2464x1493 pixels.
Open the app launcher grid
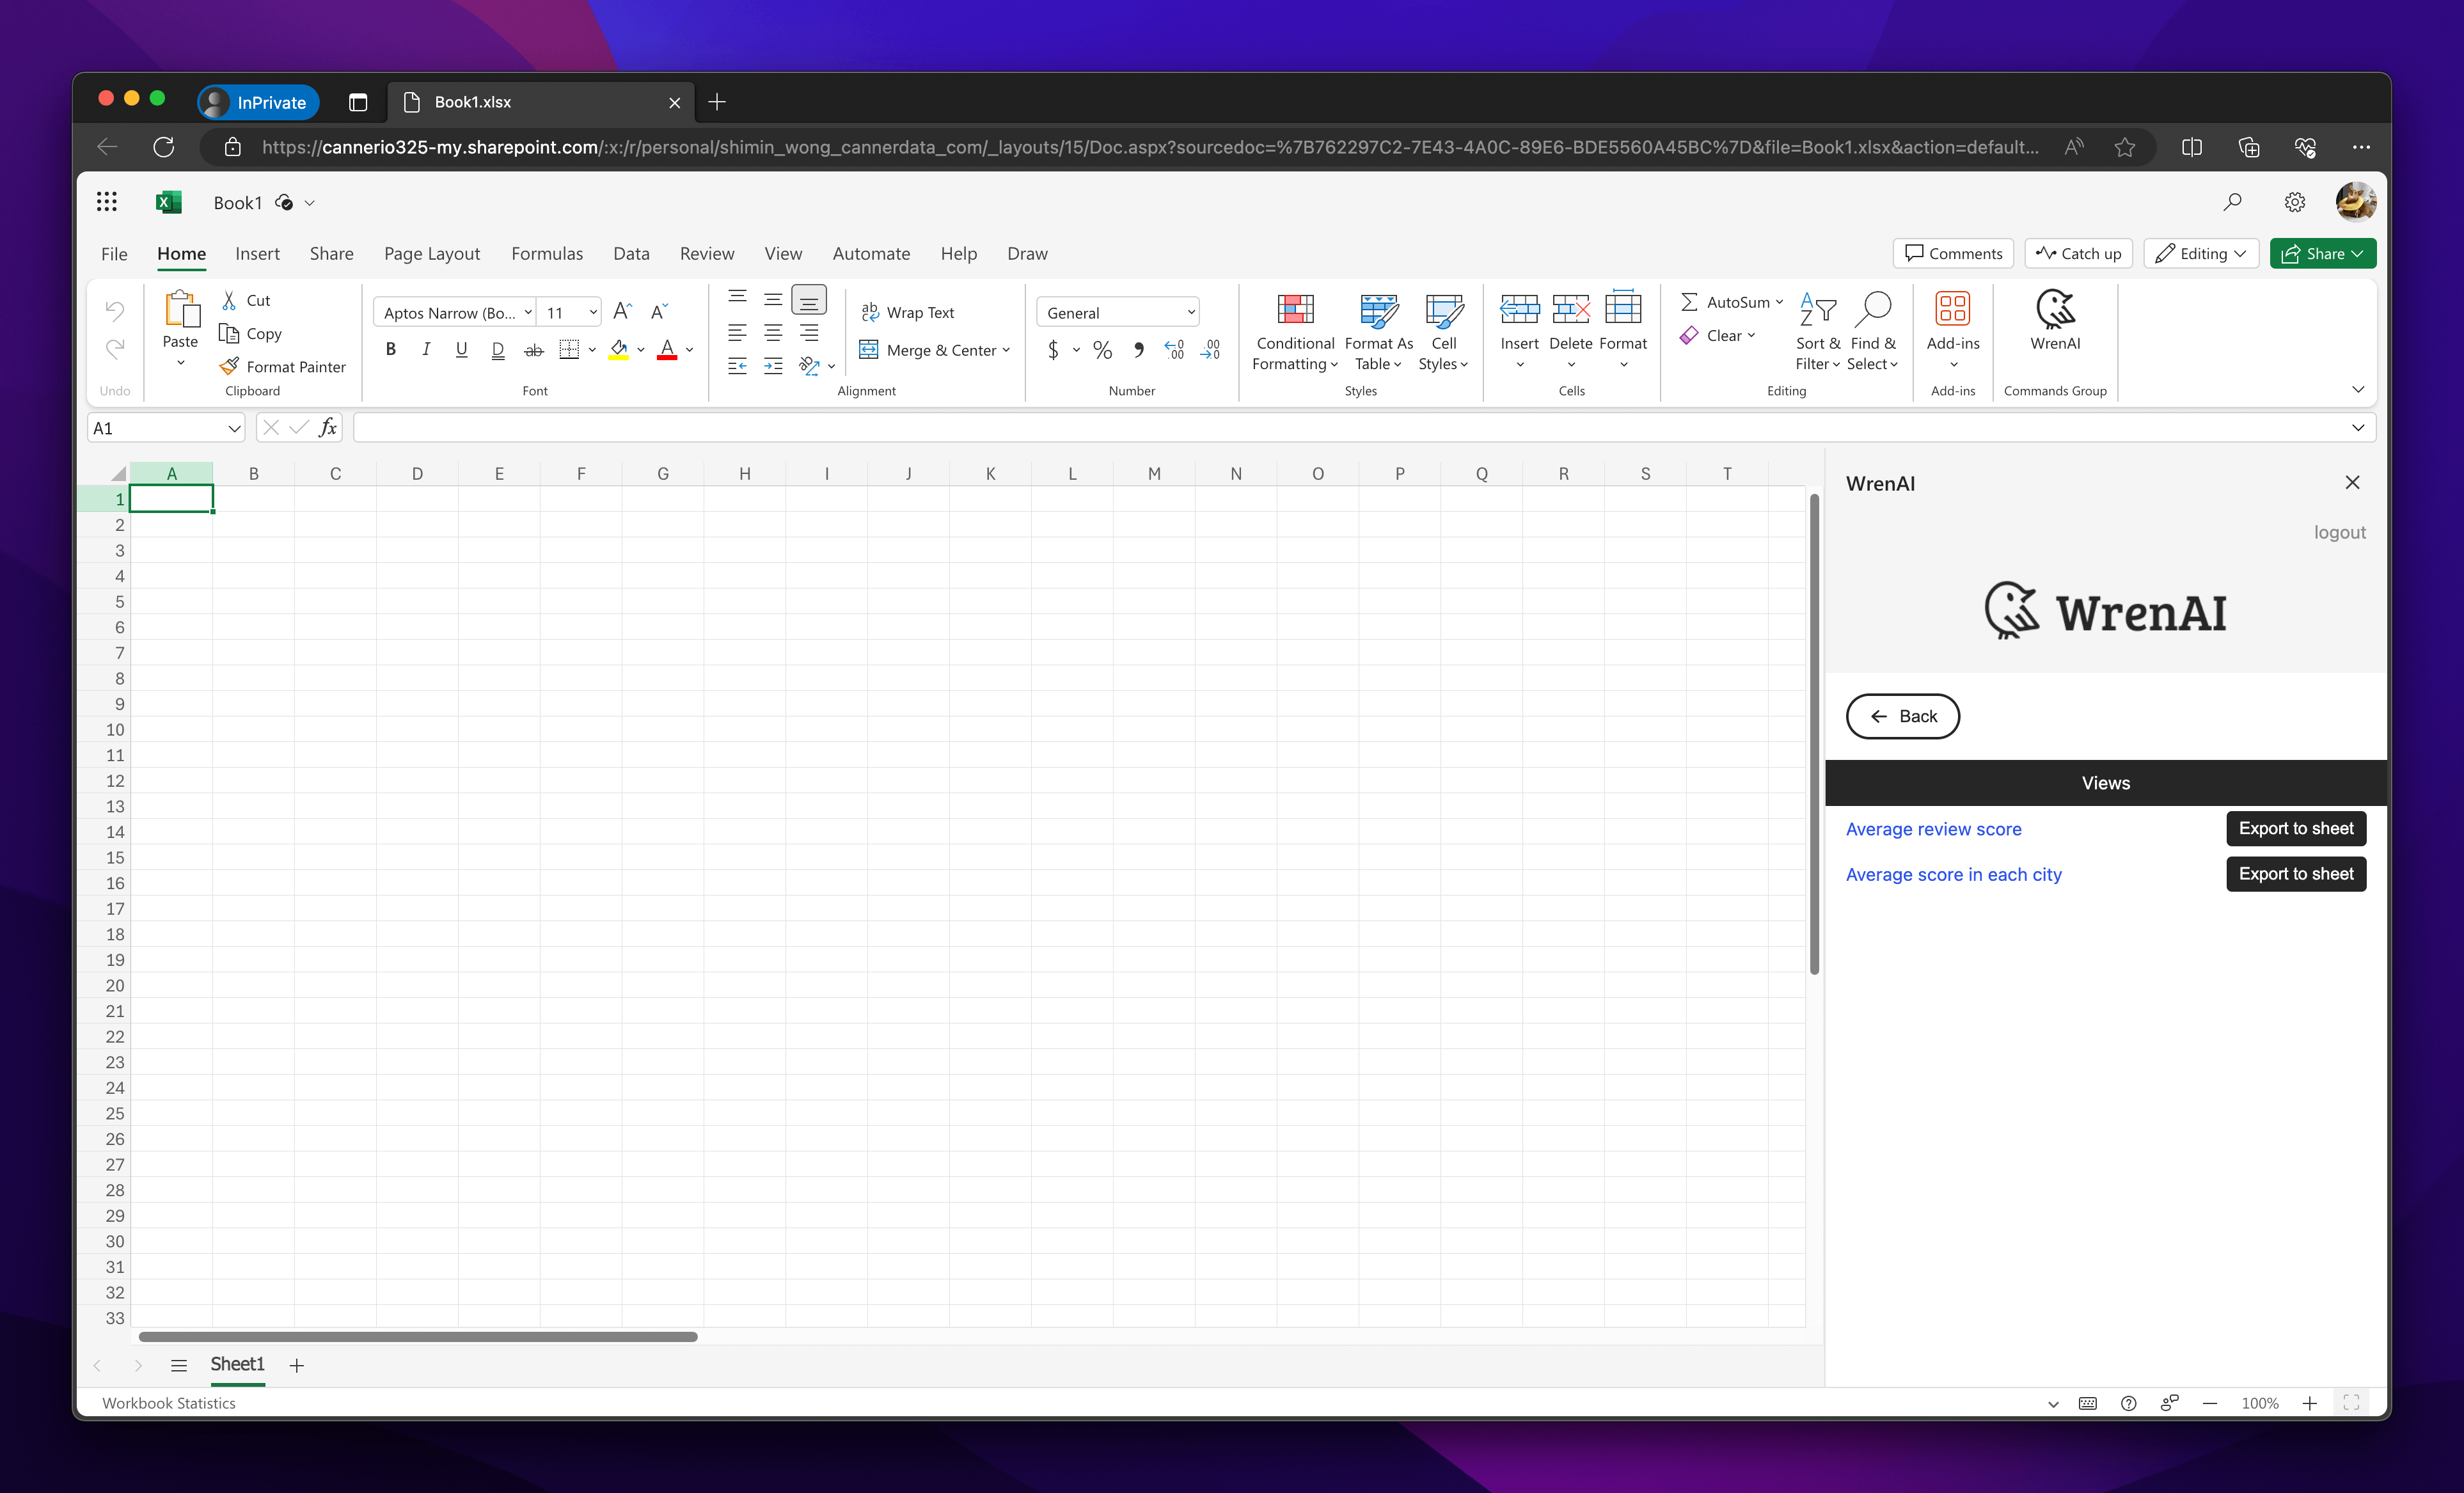(x=107, y=202)
